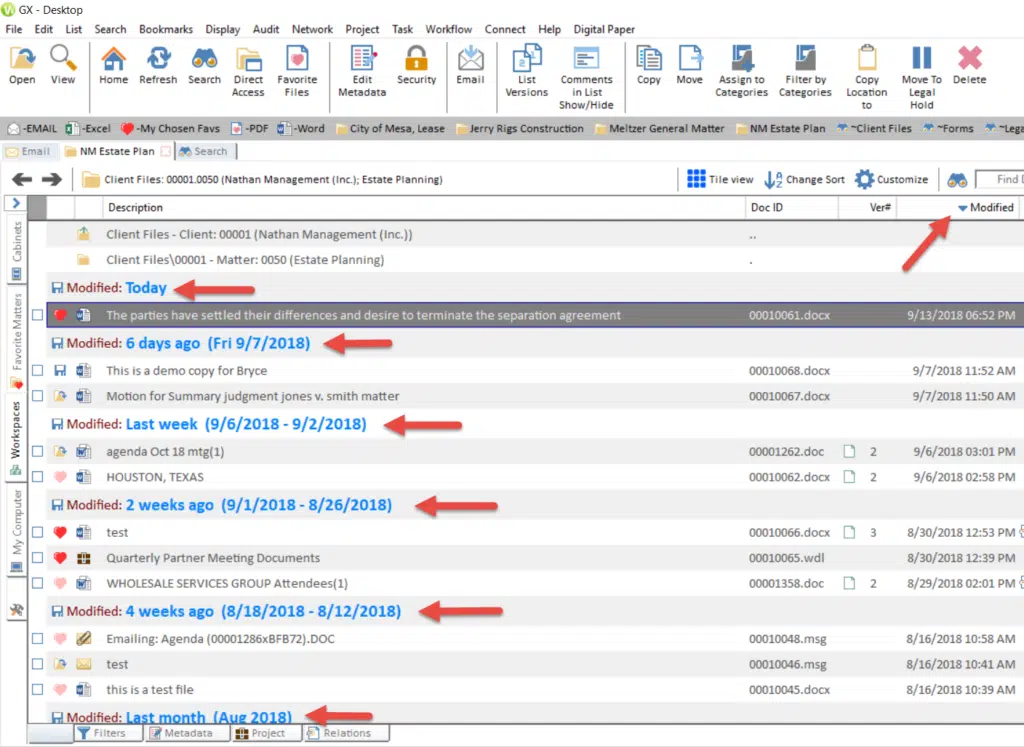This screenshot has height=747, width=1024.
Task: Switch to the Search tab
Action: click(x=204, y=151)
